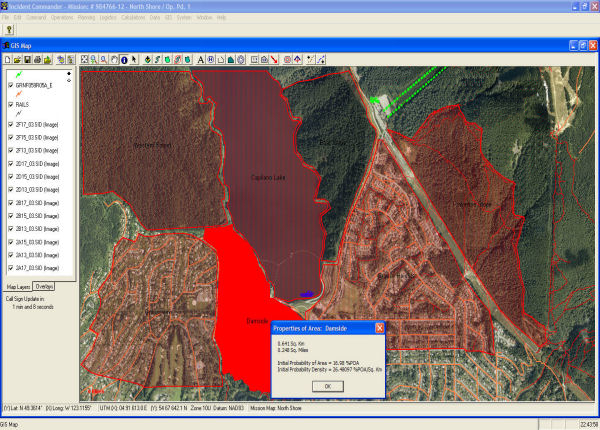Click the green line symbol in layer list
The image size is (600, 430).
pos(19,74)
